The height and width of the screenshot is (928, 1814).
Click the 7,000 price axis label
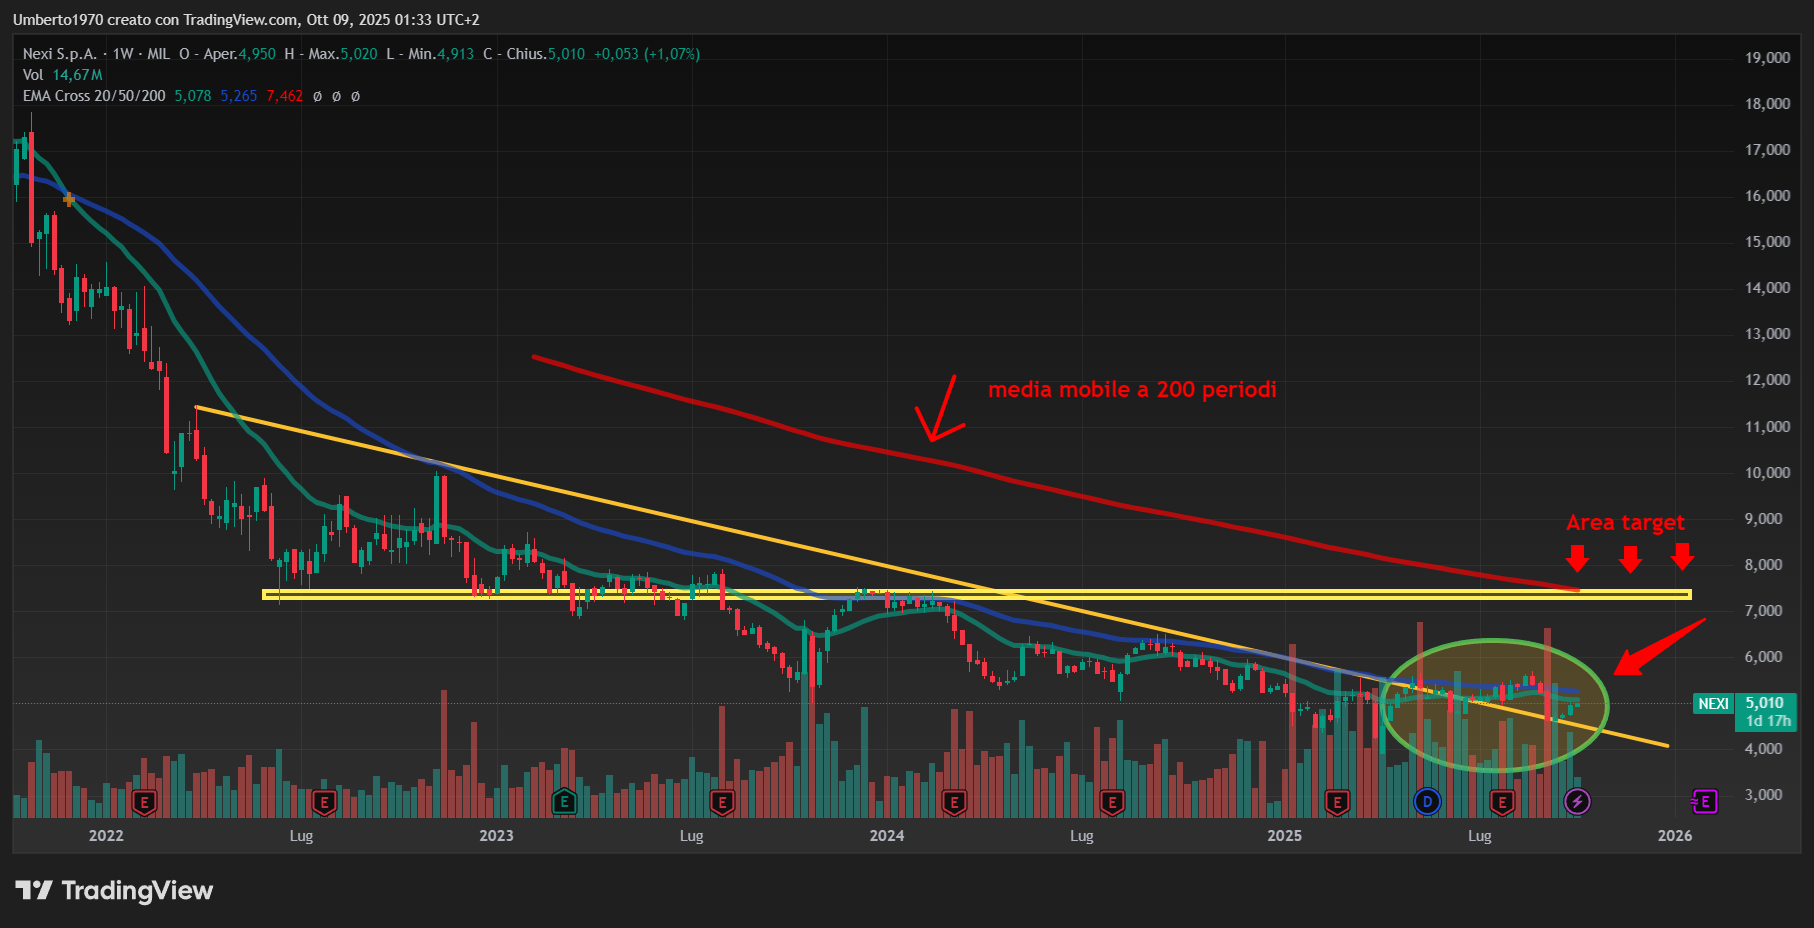coord(1764,611)
